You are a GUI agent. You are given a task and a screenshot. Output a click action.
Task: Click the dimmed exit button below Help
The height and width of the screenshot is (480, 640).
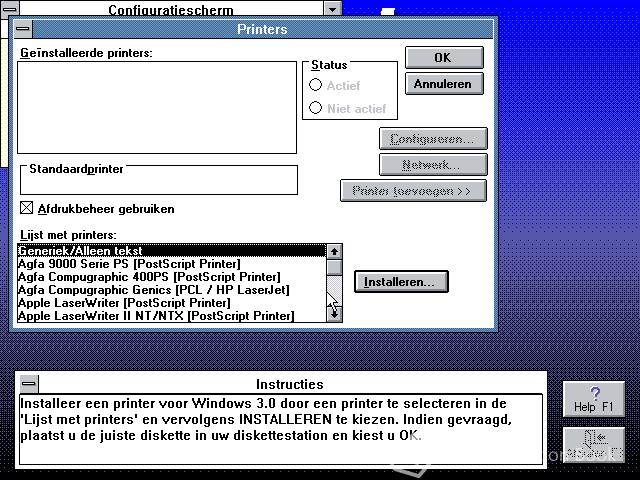click(x=594, y=445)
